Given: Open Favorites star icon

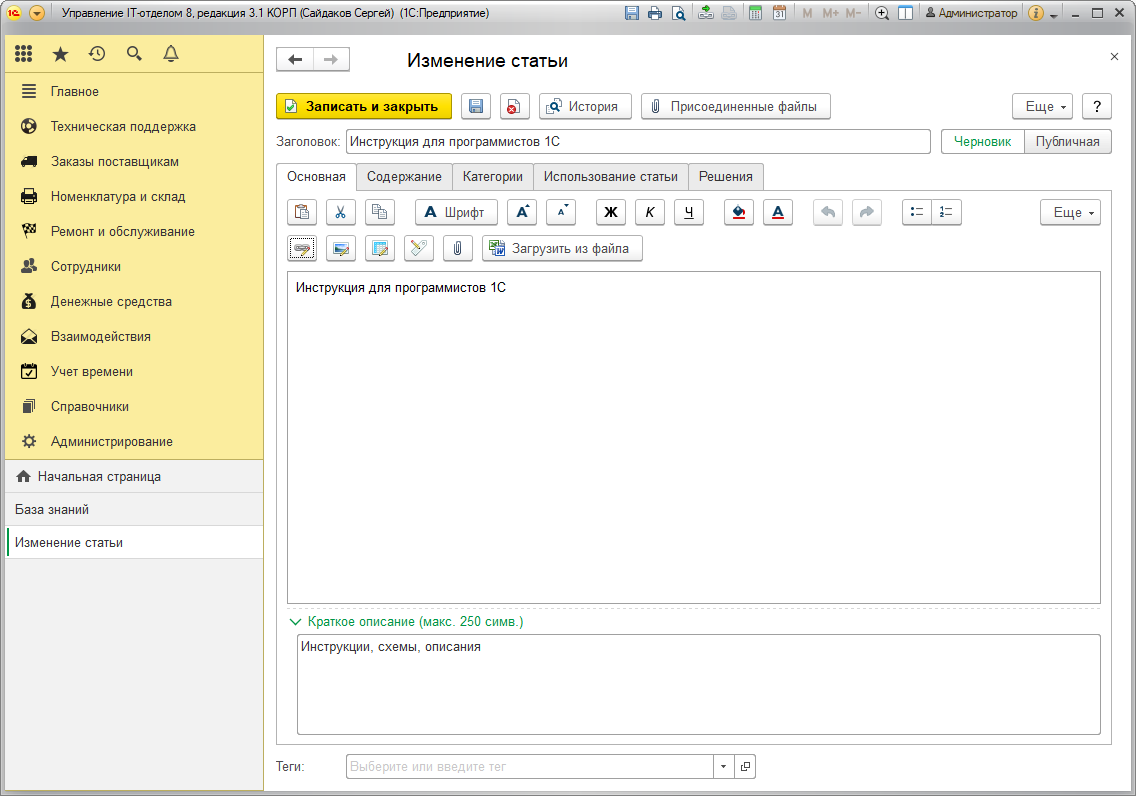Looking at the screenshot, I should (60, 54).
